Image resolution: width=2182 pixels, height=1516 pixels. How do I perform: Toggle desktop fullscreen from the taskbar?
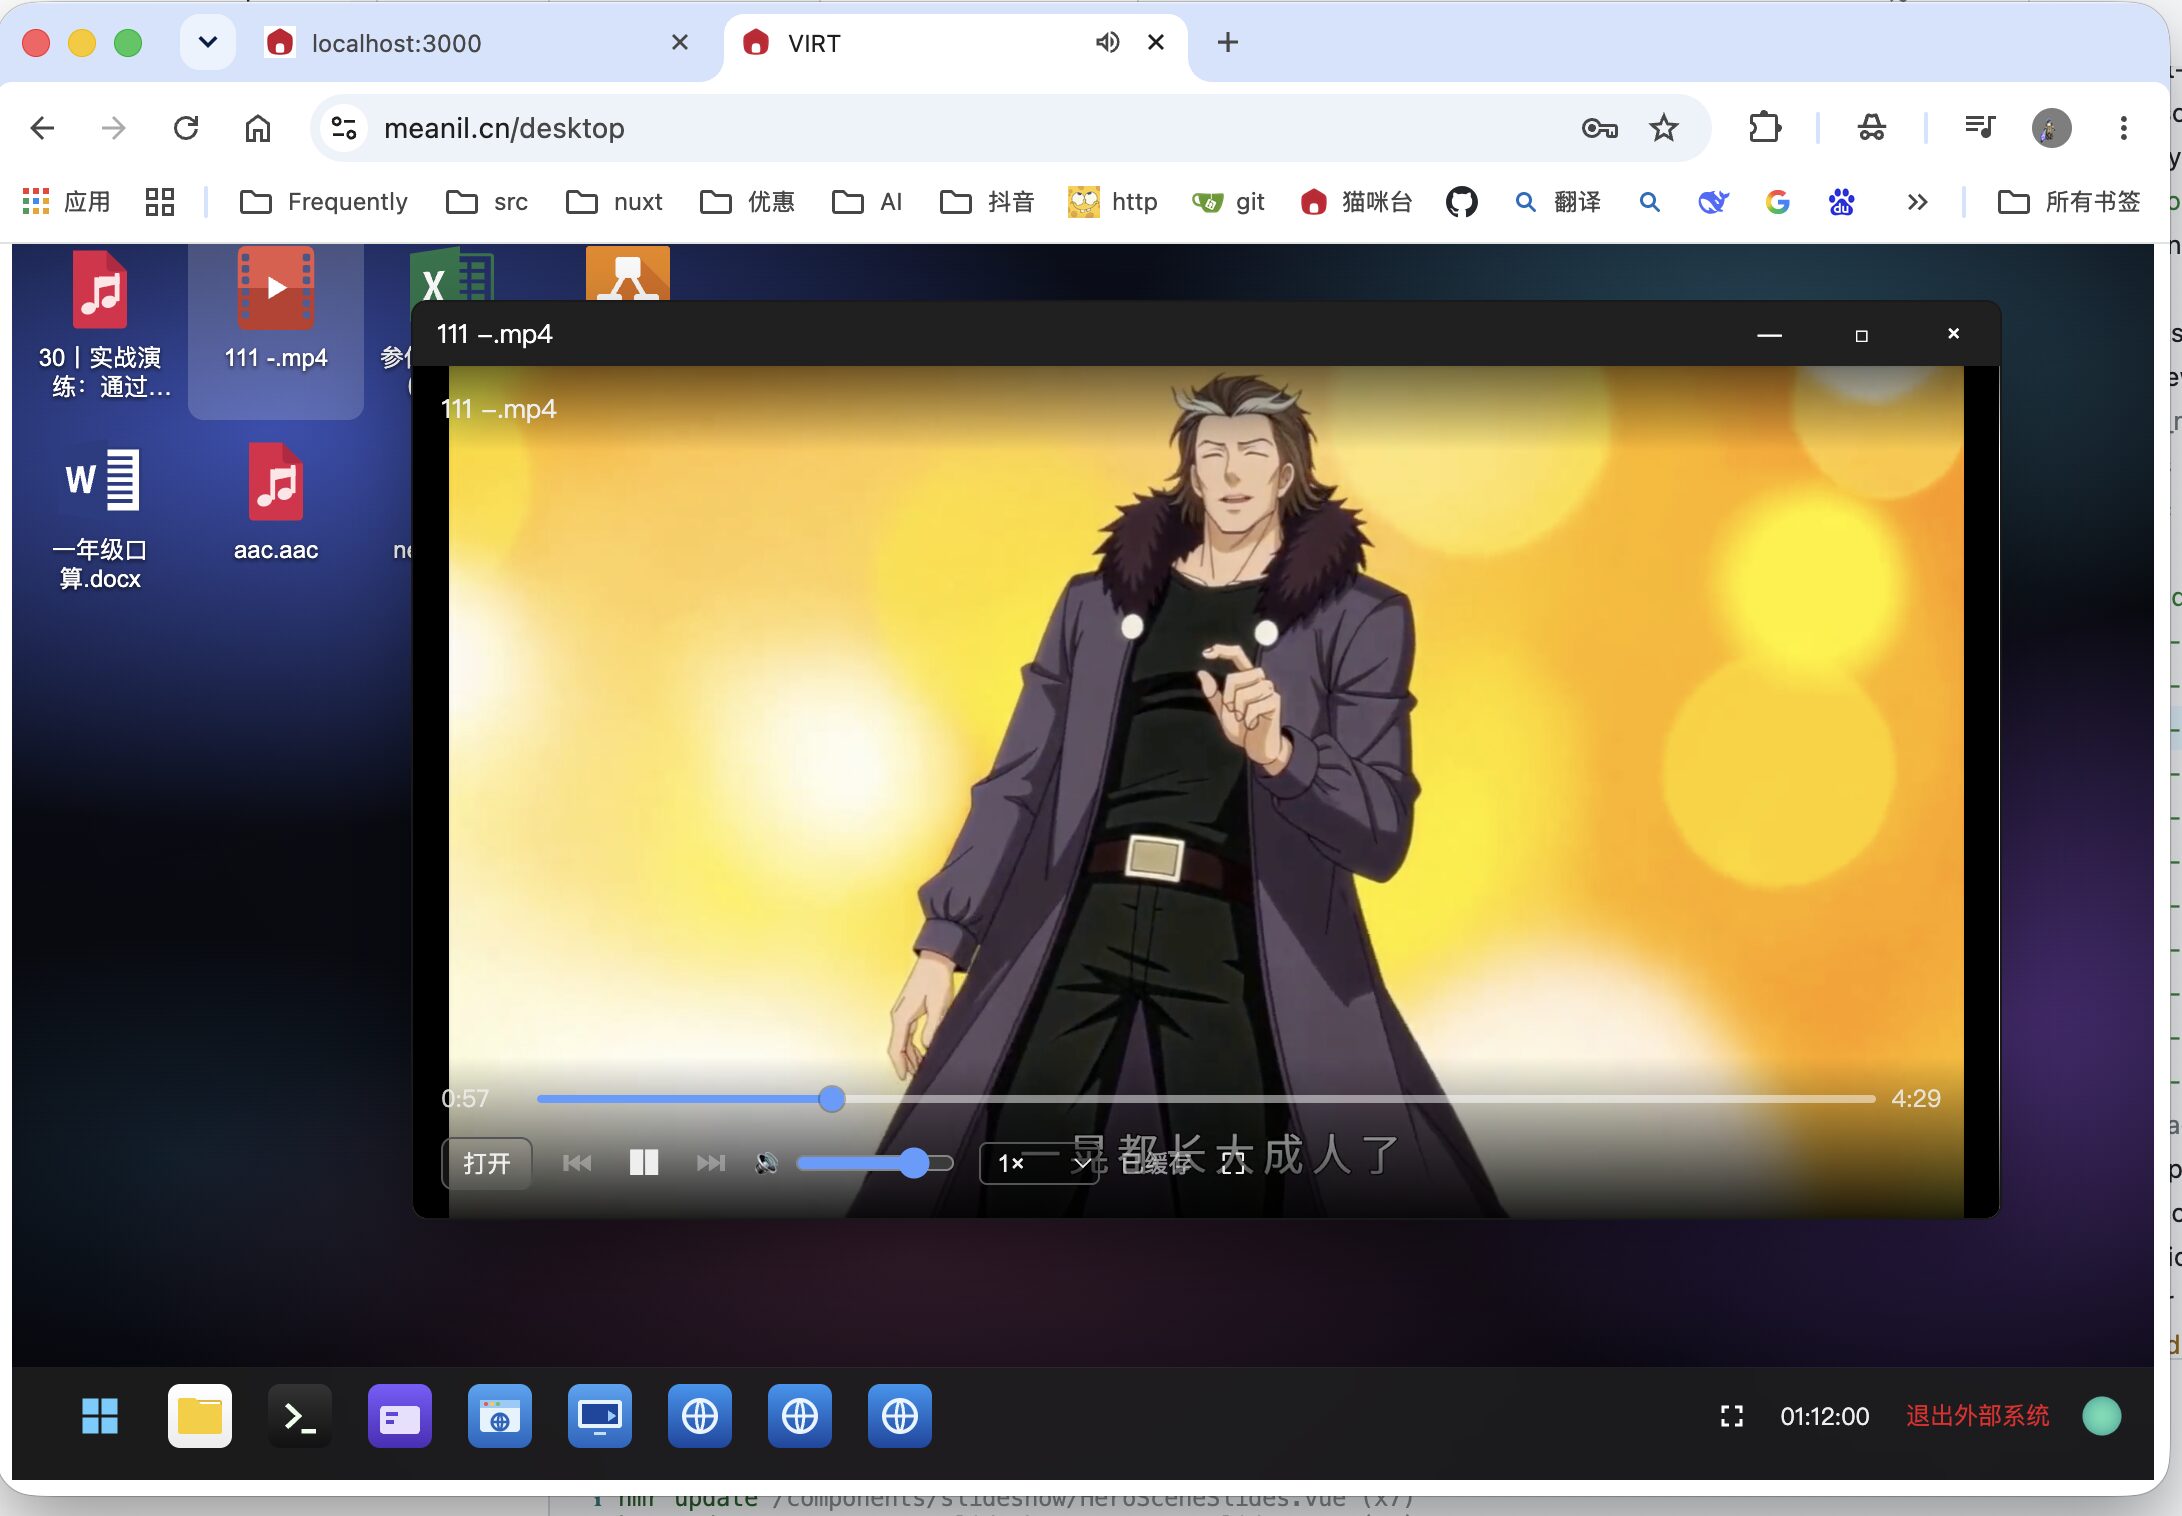click(x=1732, y=1416)
